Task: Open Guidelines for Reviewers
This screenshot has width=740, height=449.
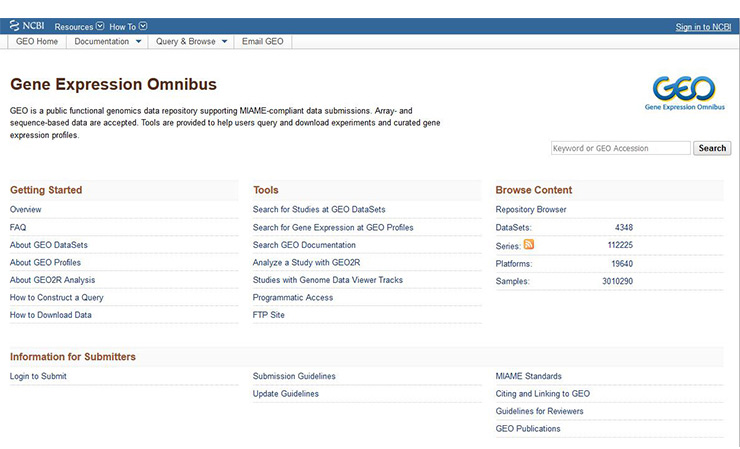Action: click(539, 411)
